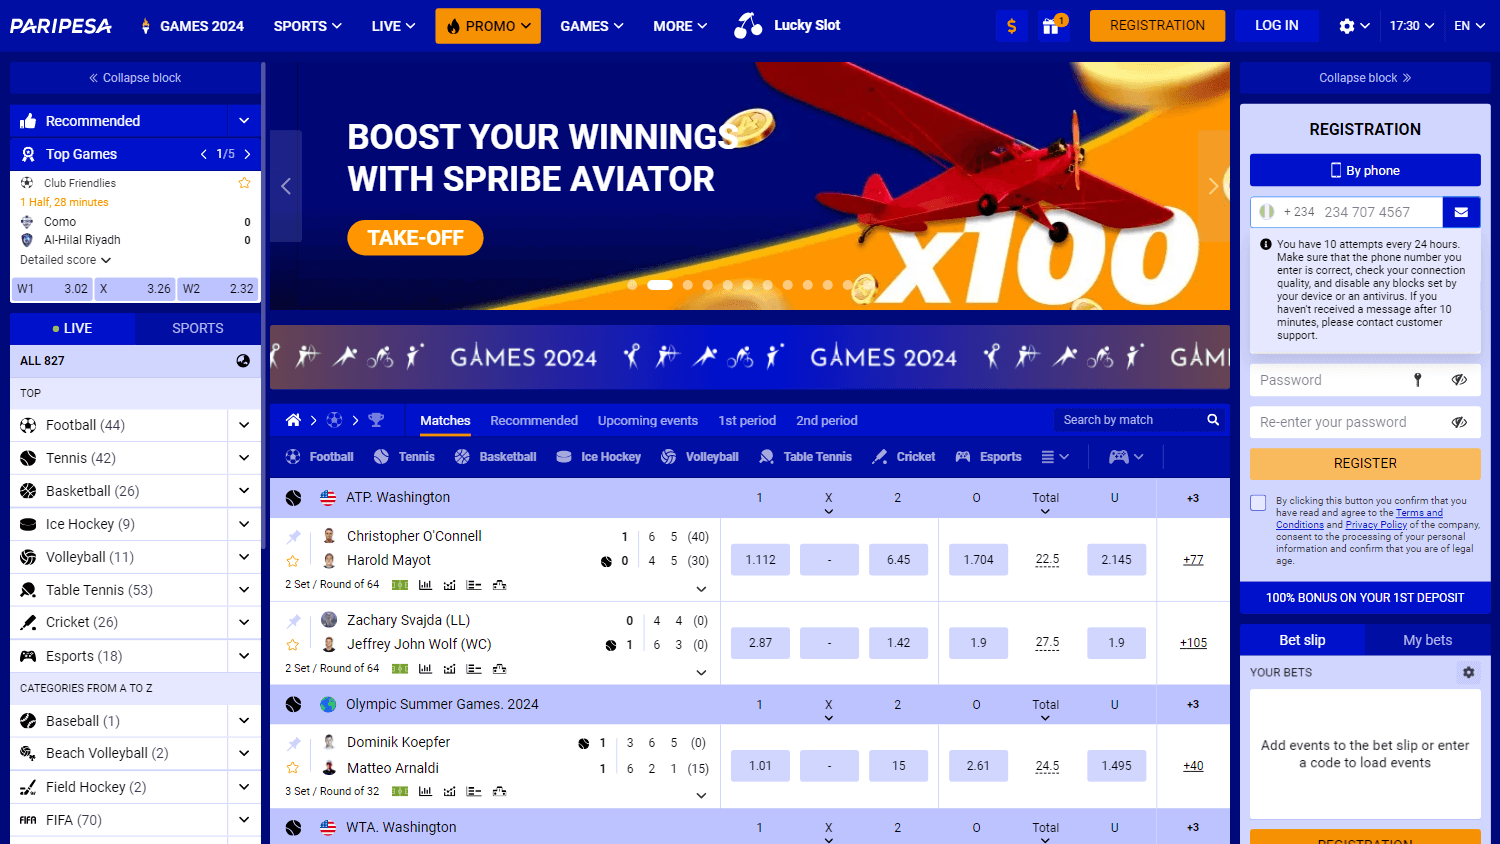This screenshot has width=1500, height=844.
Task: Toggle Password field visibility eye
Action: coord(1459,380)
